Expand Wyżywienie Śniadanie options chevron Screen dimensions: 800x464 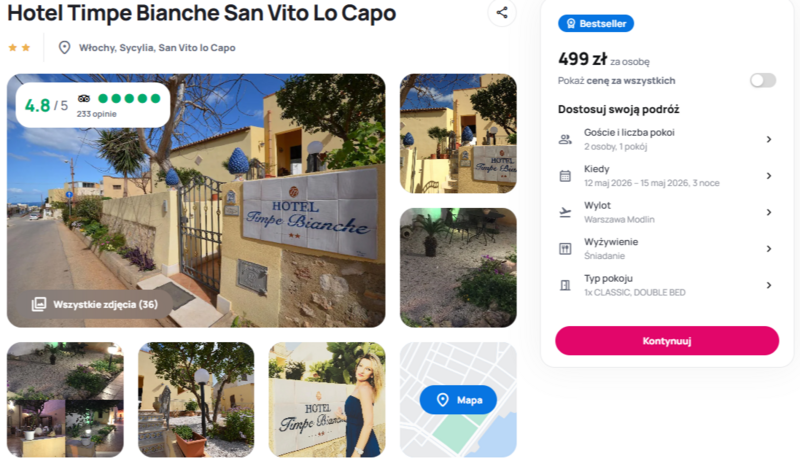point(768,249)
